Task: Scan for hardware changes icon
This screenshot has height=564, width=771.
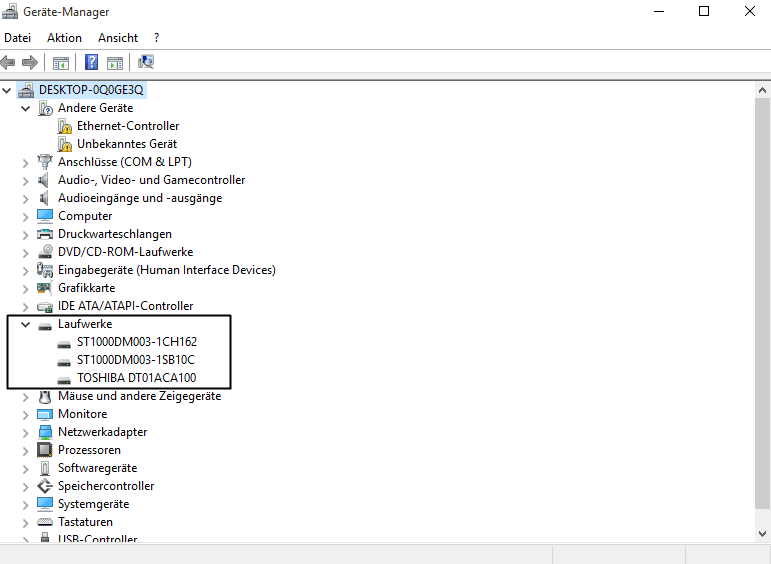Action: 146,62
